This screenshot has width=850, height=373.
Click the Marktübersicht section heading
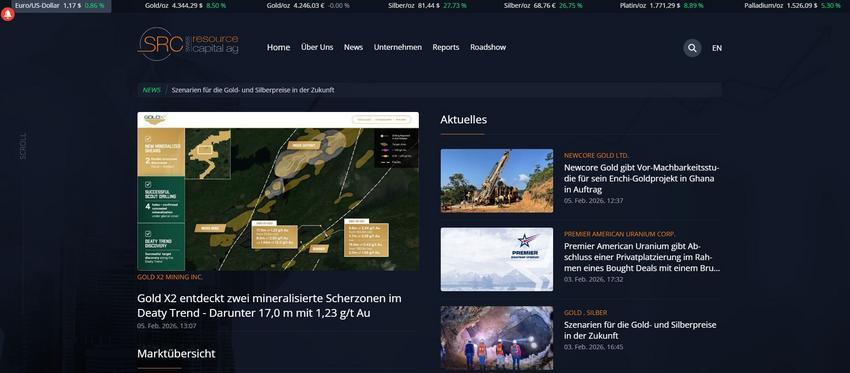point(176,353)
